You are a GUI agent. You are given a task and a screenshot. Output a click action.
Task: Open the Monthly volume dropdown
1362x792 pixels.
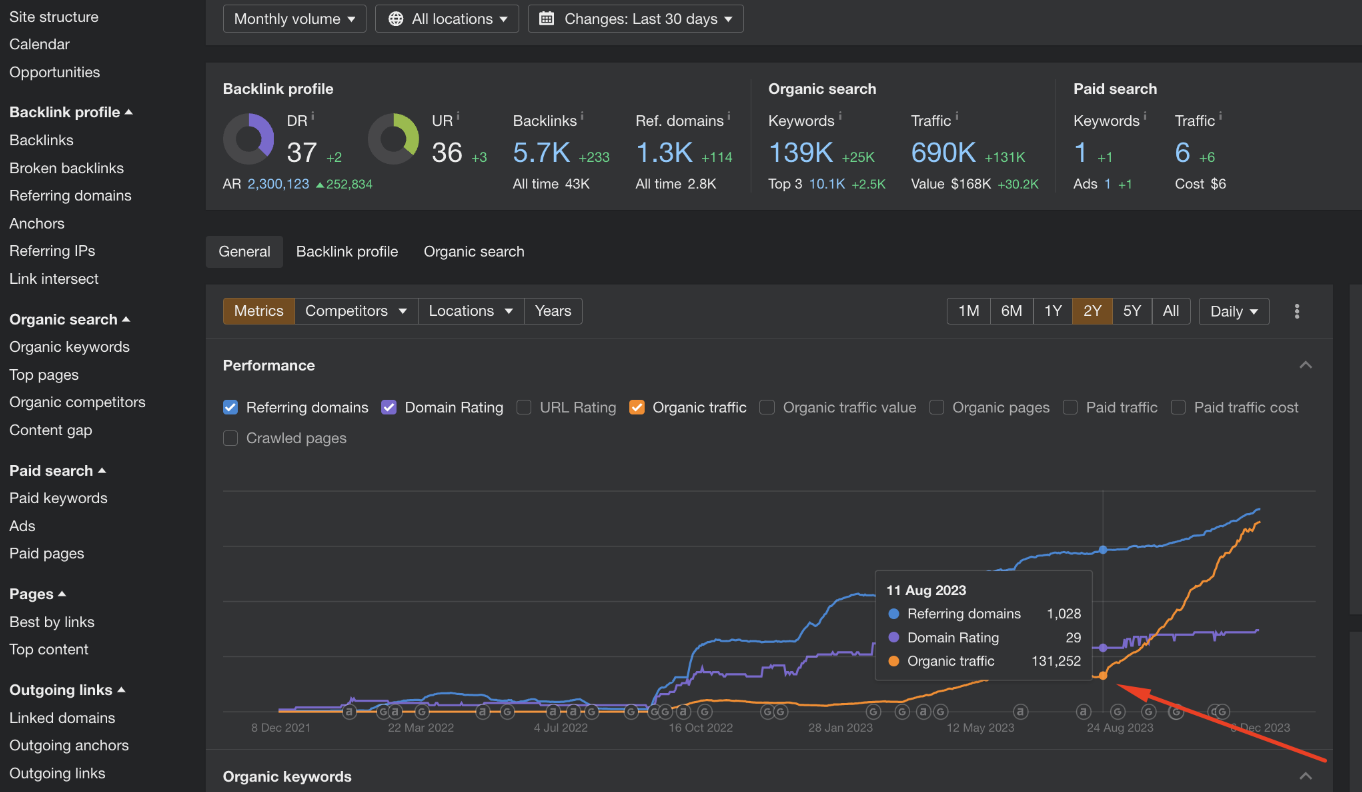tap(295, 19)
